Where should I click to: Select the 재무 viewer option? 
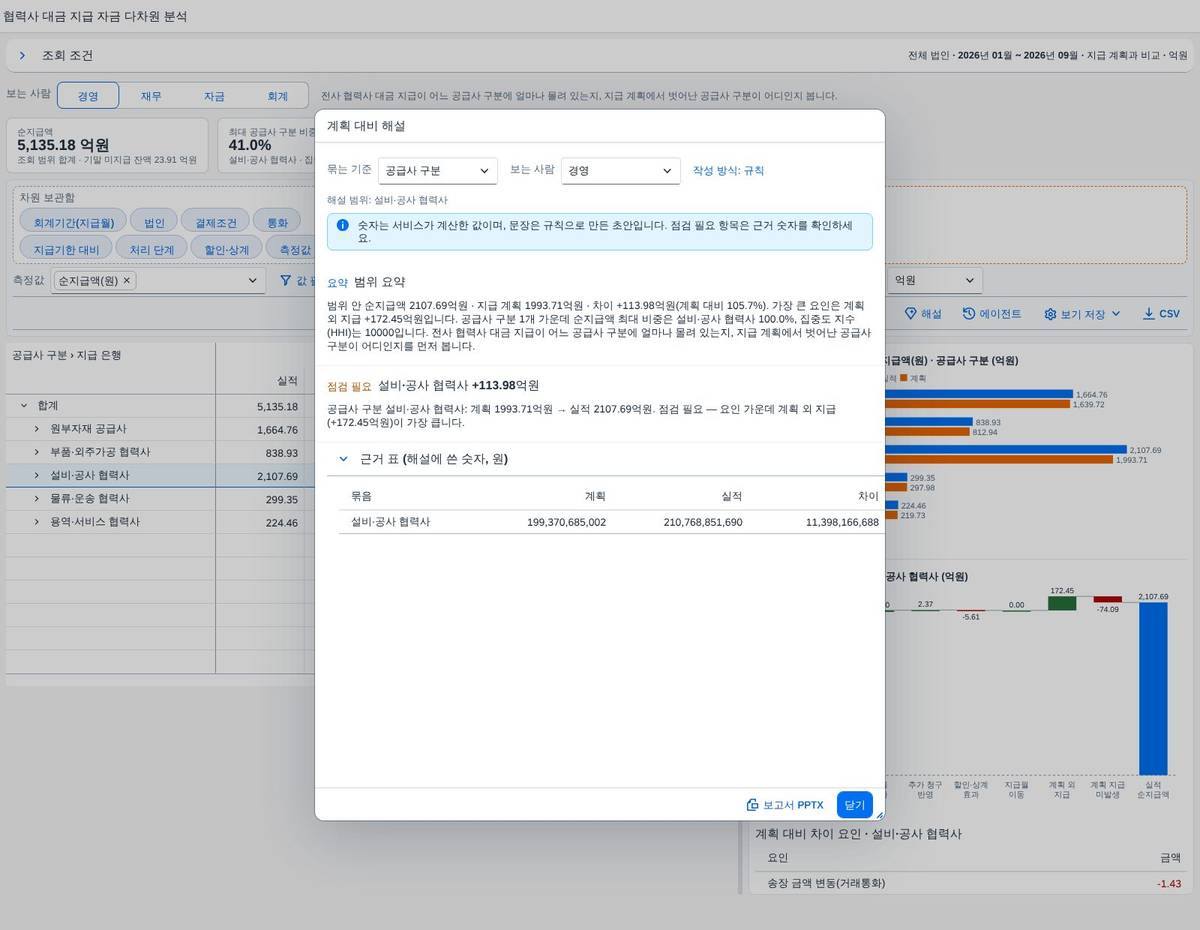pos(151,96)
